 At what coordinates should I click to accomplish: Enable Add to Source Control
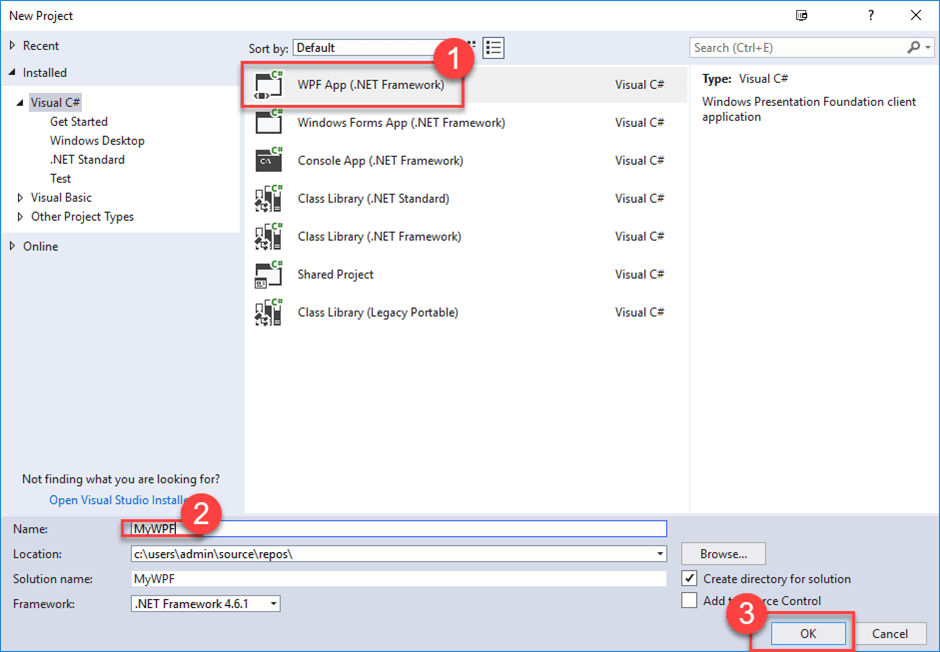tap(689, 600)
